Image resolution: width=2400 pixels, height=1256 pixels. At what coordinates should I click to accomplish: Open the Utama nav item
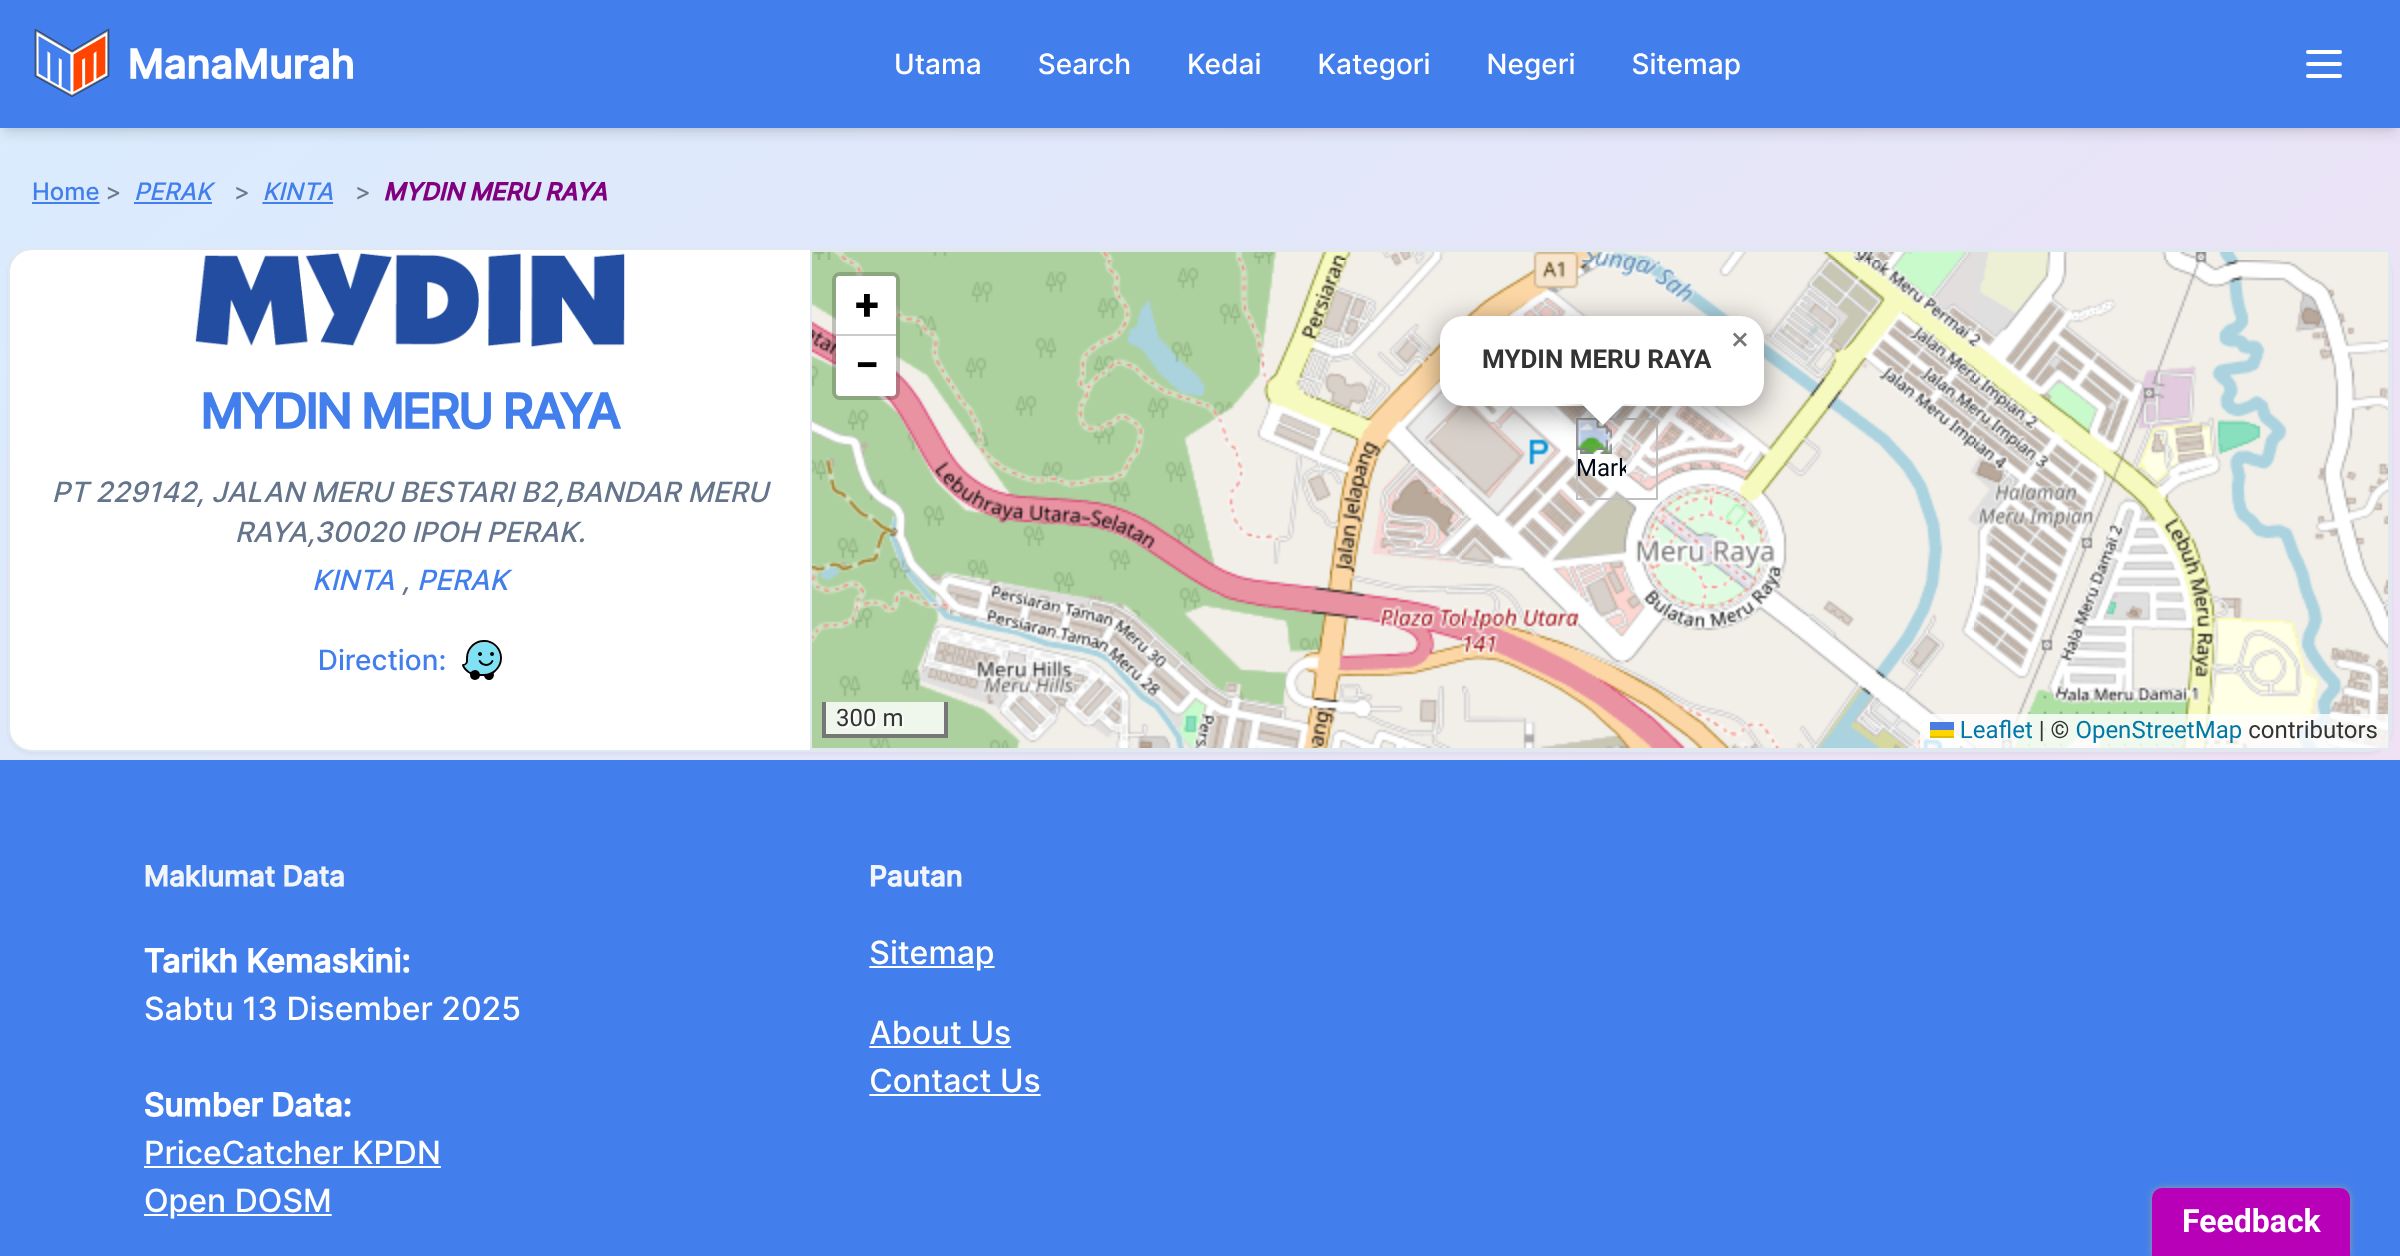click(x=937, y=64)
